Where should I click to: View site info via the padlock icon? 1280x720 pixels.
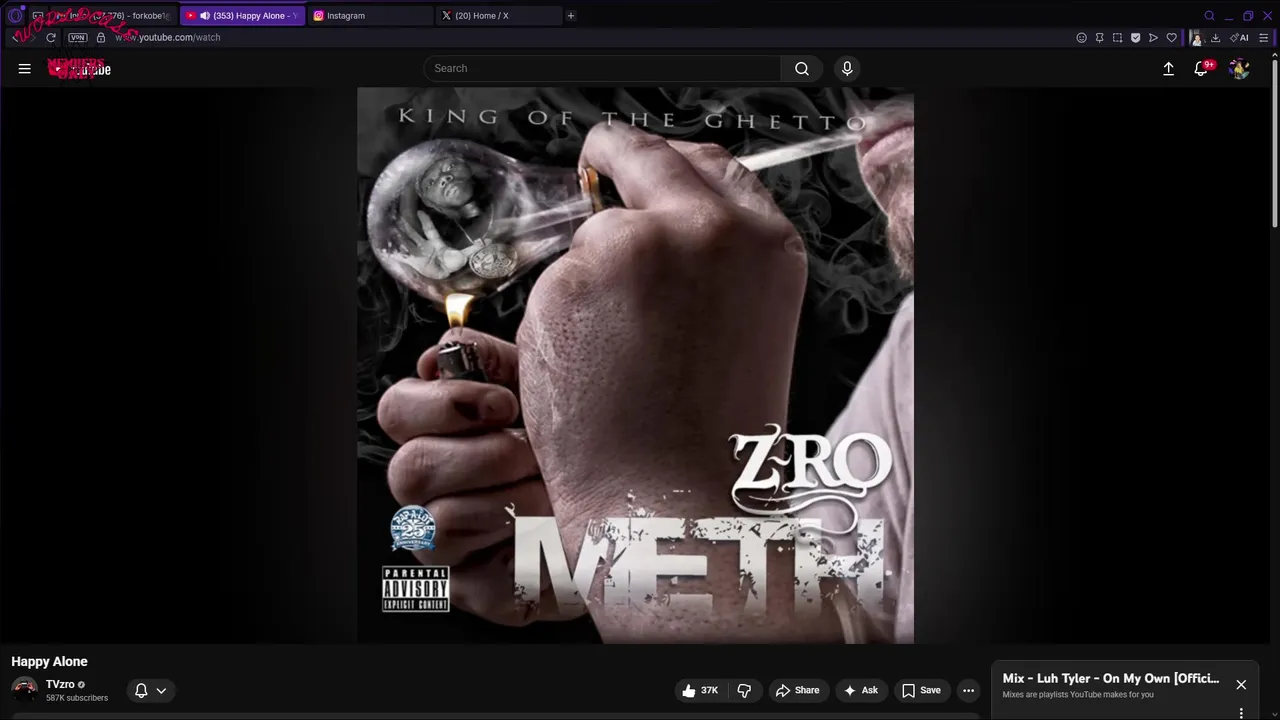101,38
